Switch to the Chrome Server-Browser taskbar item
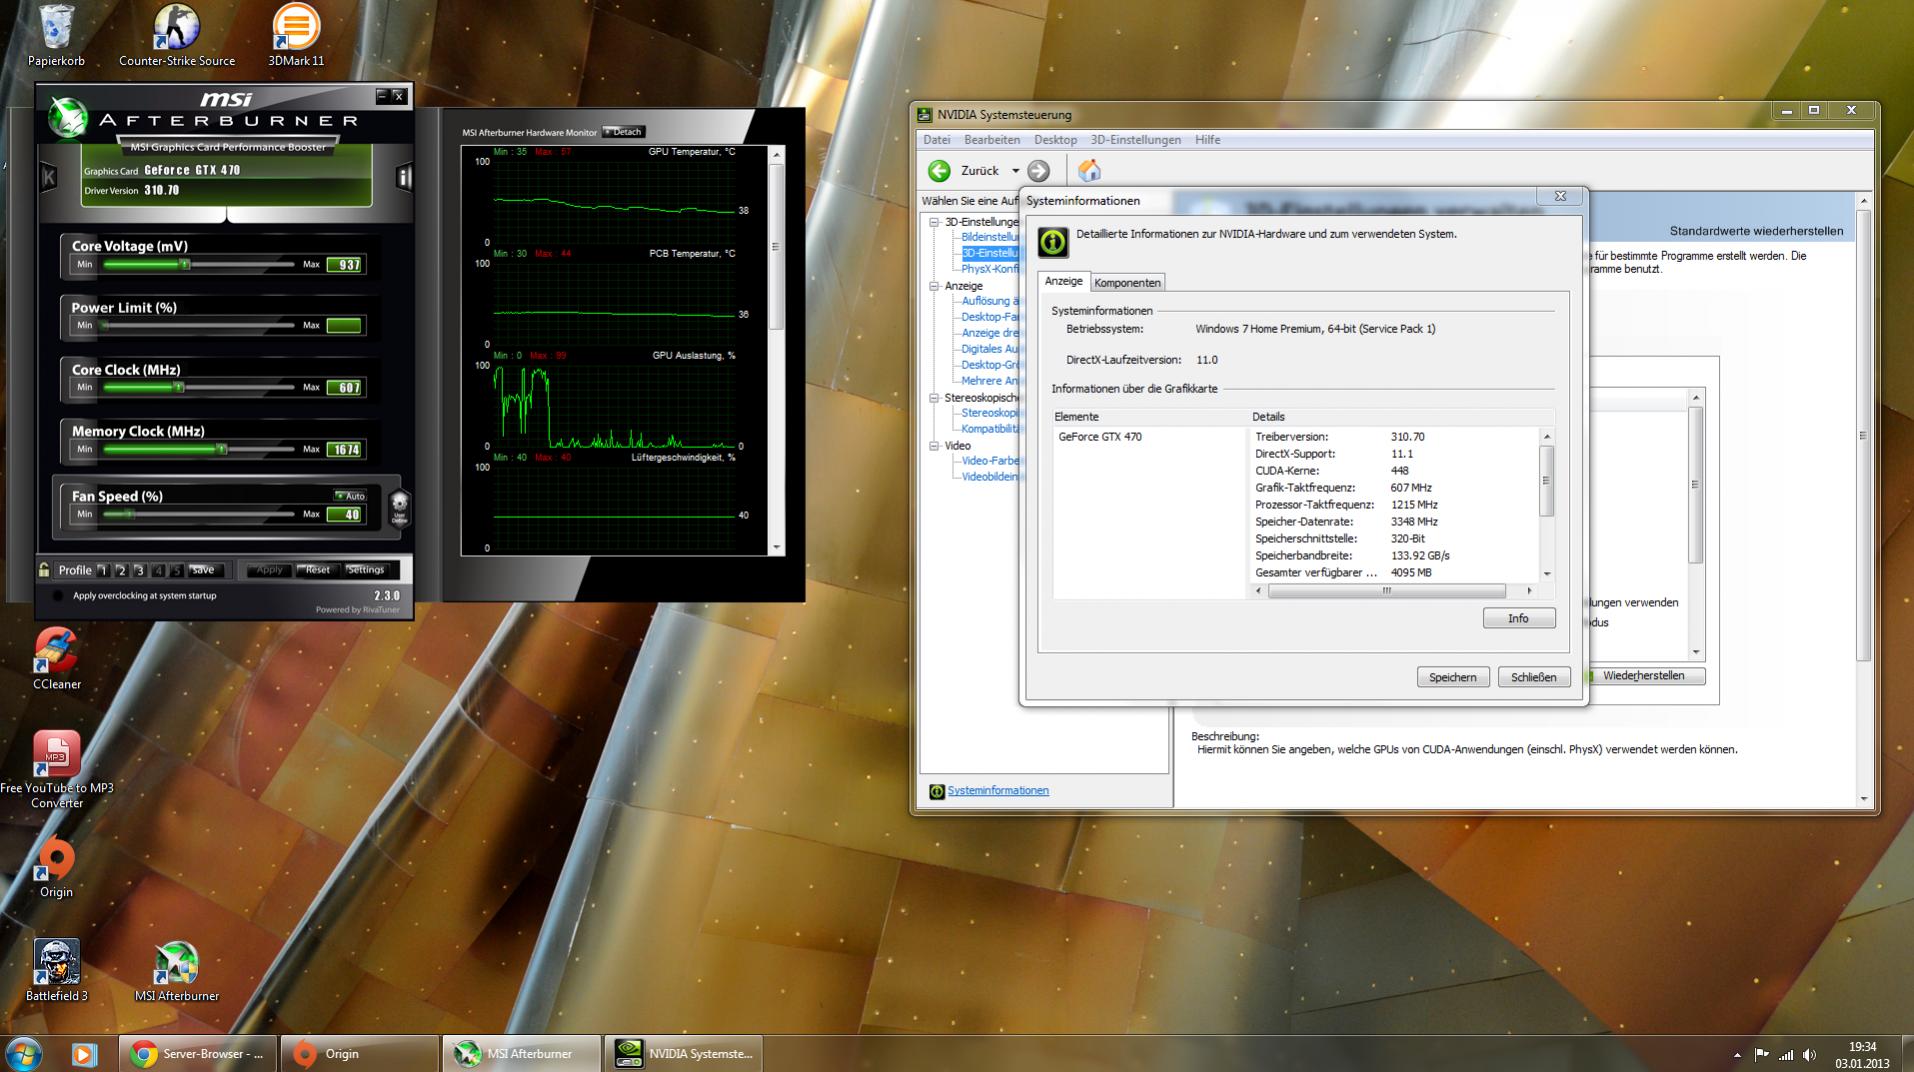This screenshot has width=1914, height=1072. pos(198,1054)
